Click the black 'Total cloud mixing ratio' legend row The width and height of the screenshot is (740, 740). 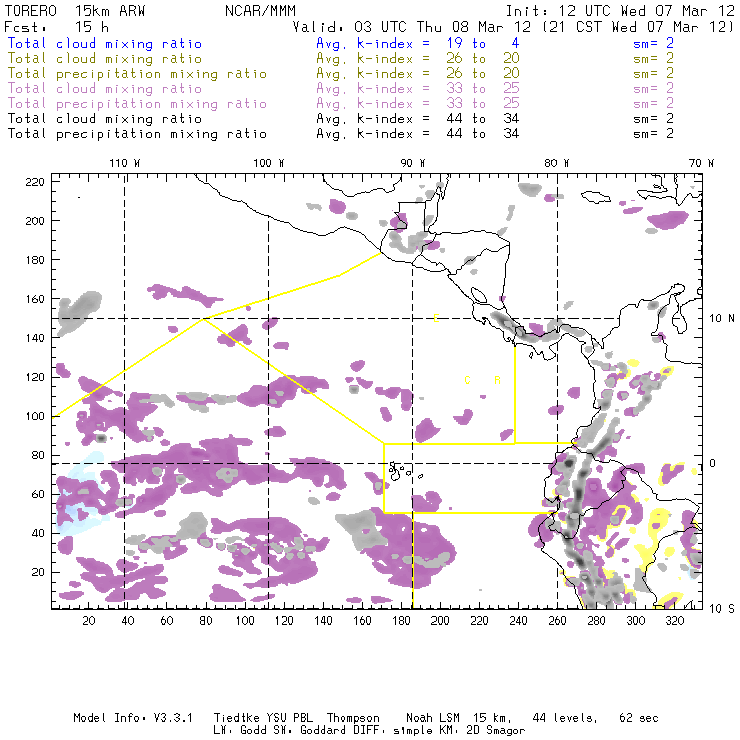tap(105, 119)
